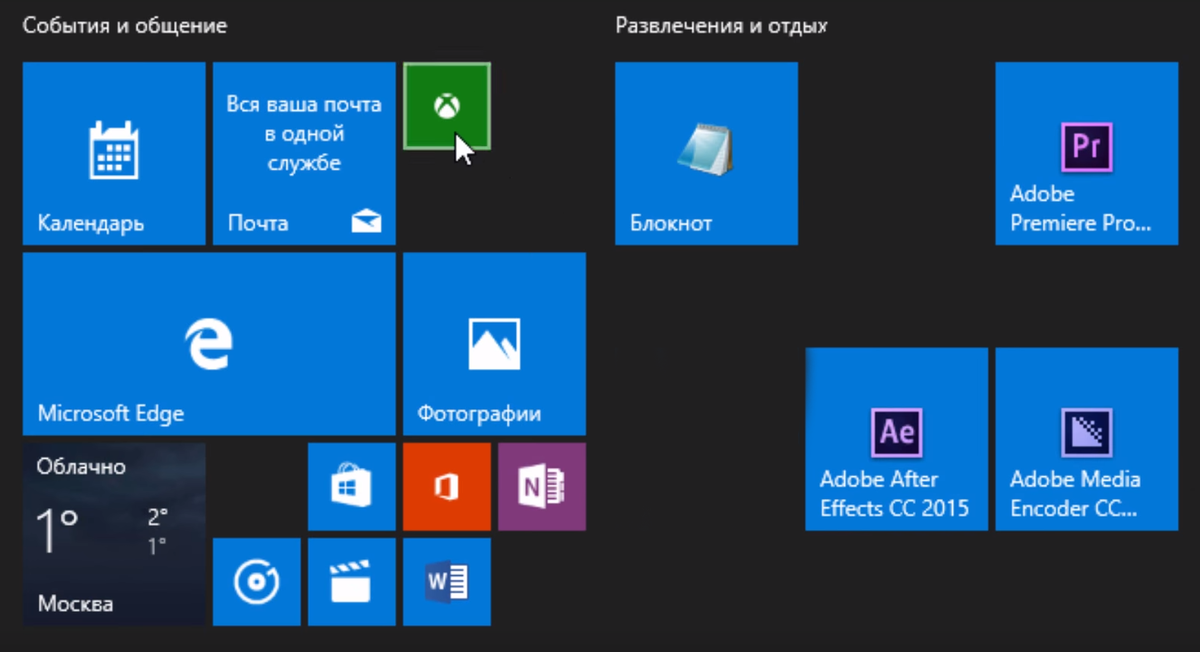1200x652 pixels.
Task: Launch Adobe After Effects CC 2015 tile
Action: tap(897, 439)
